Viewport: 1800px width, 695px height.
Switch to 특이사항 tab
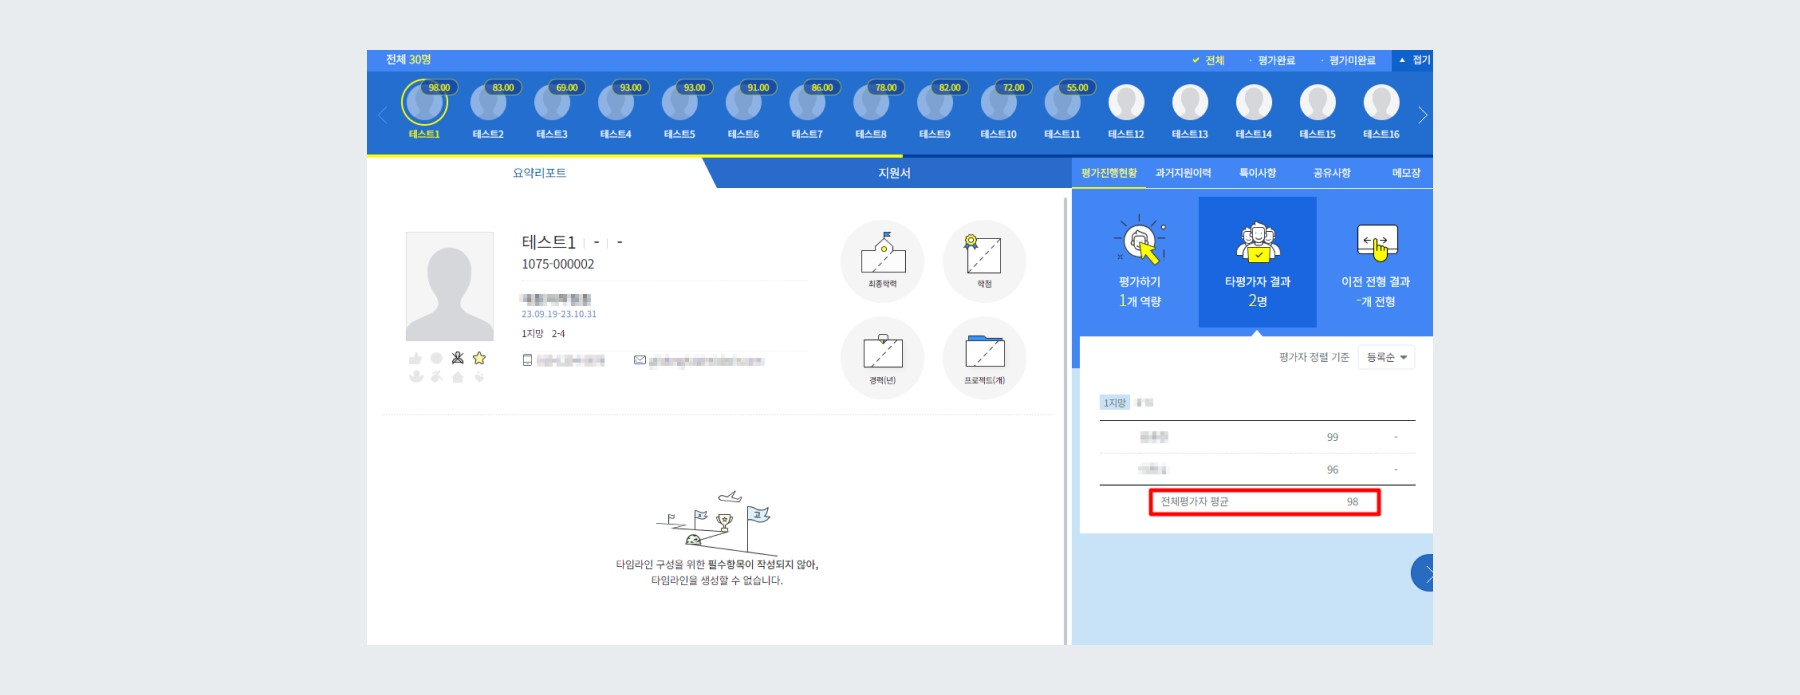point(1258,173)
